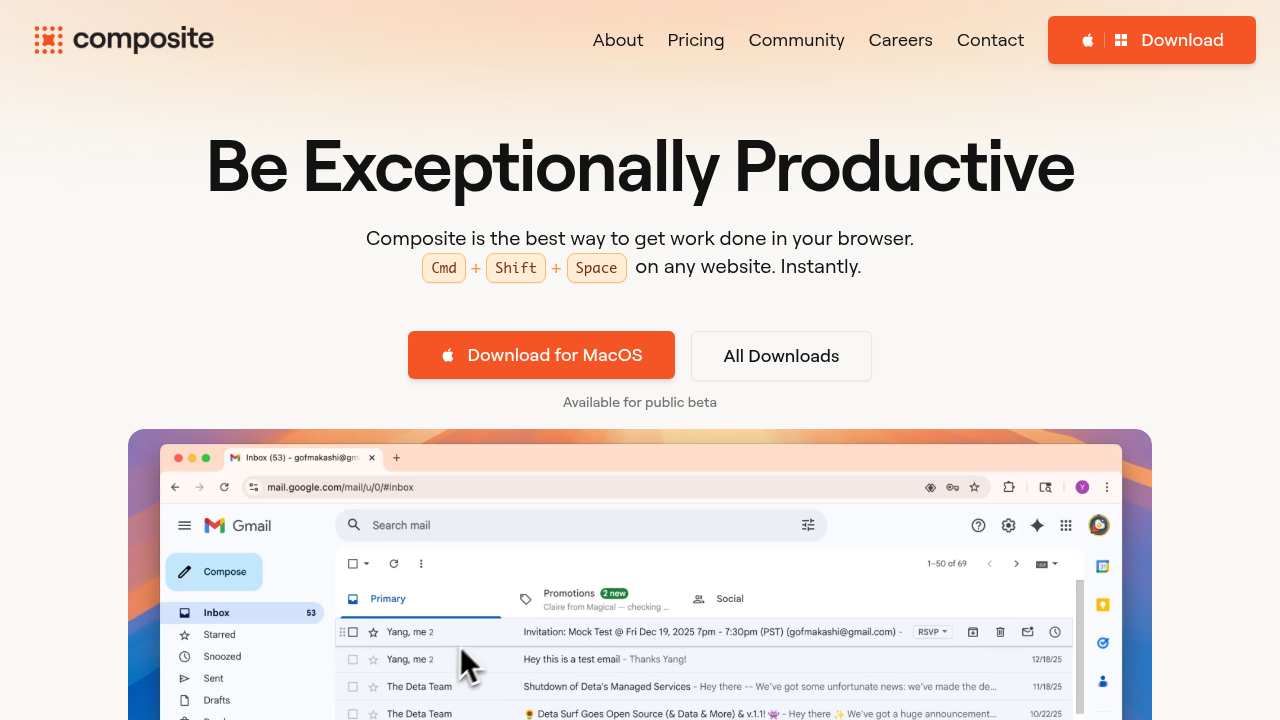The image size is (1280, 720).
Task: Open Gmail settings gear icon
Action: coord(1008,526)
